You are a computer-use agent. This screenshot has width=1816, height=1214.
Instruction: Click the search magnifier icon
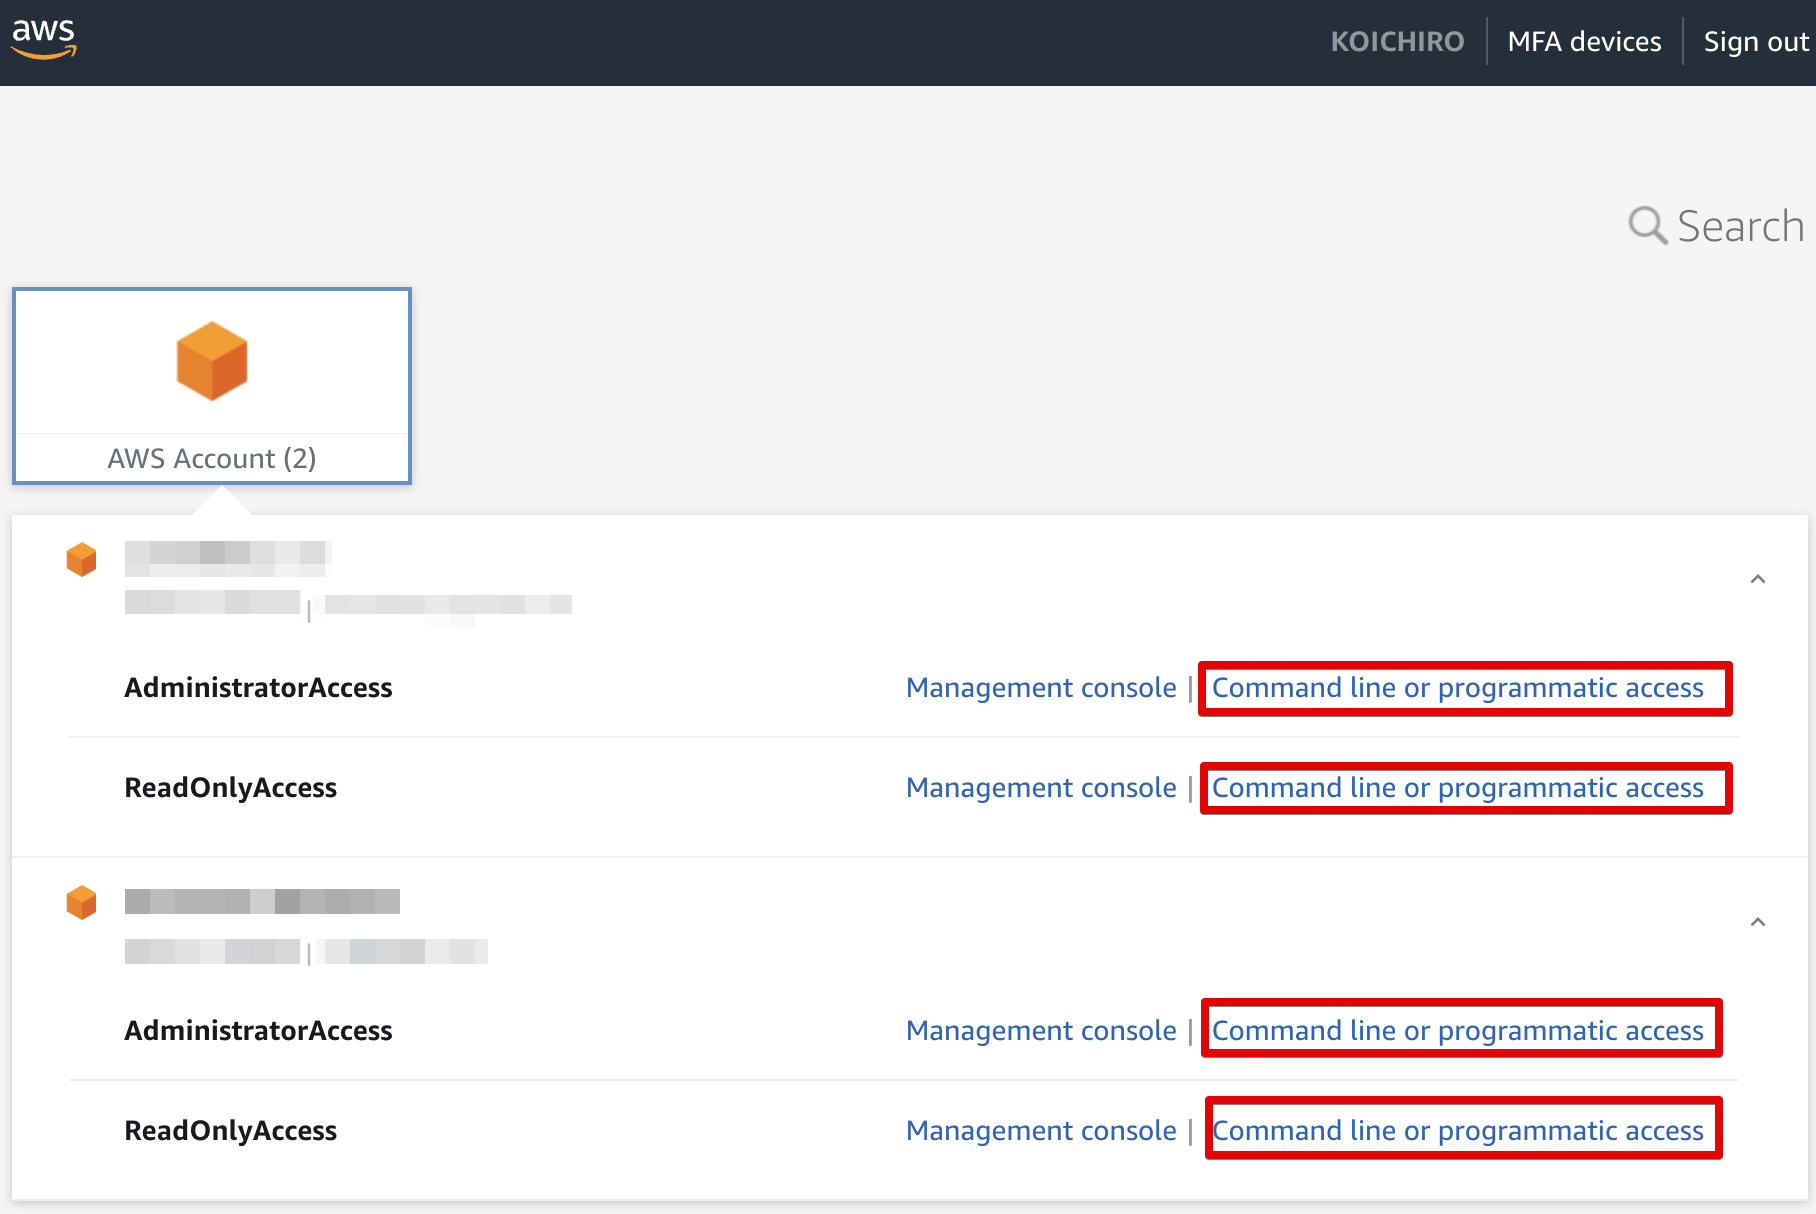(1647, 226)
